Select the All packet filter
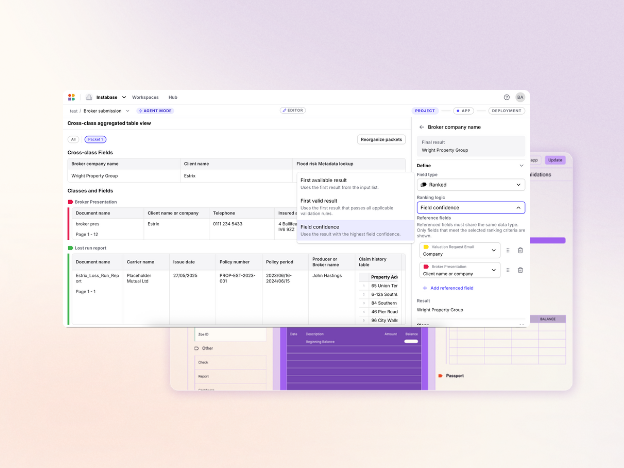624x468 pixels. click(x=73, y=139)
